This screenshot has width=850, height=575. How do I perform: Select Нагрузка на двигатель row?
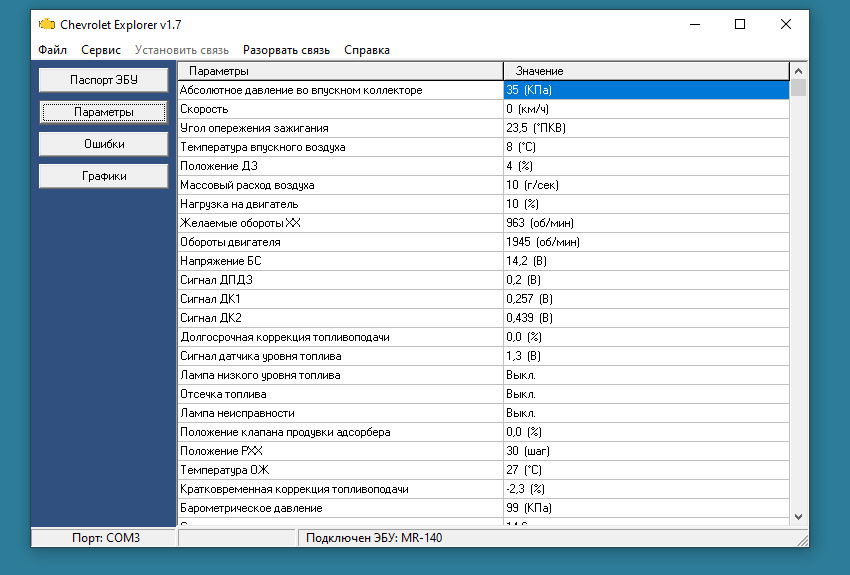pyautogui.click(x=484, y=204)
